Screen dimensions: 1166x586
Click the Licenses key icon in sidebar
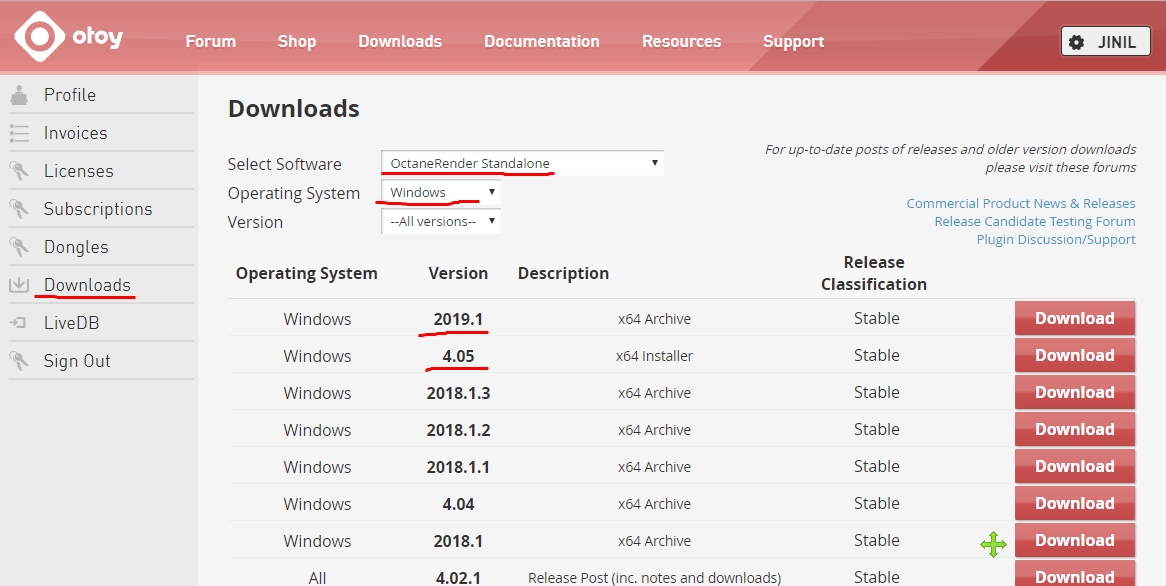click(x=19, y=171)
